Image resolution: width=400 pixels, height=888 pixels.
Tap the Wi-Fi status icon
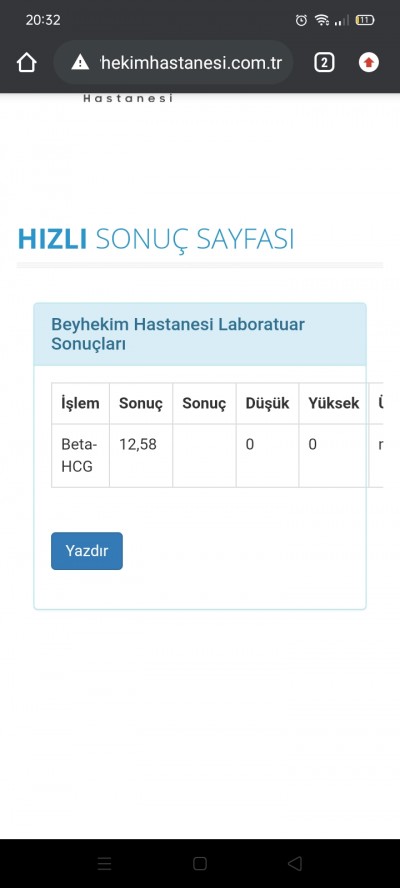click(322, 20)
